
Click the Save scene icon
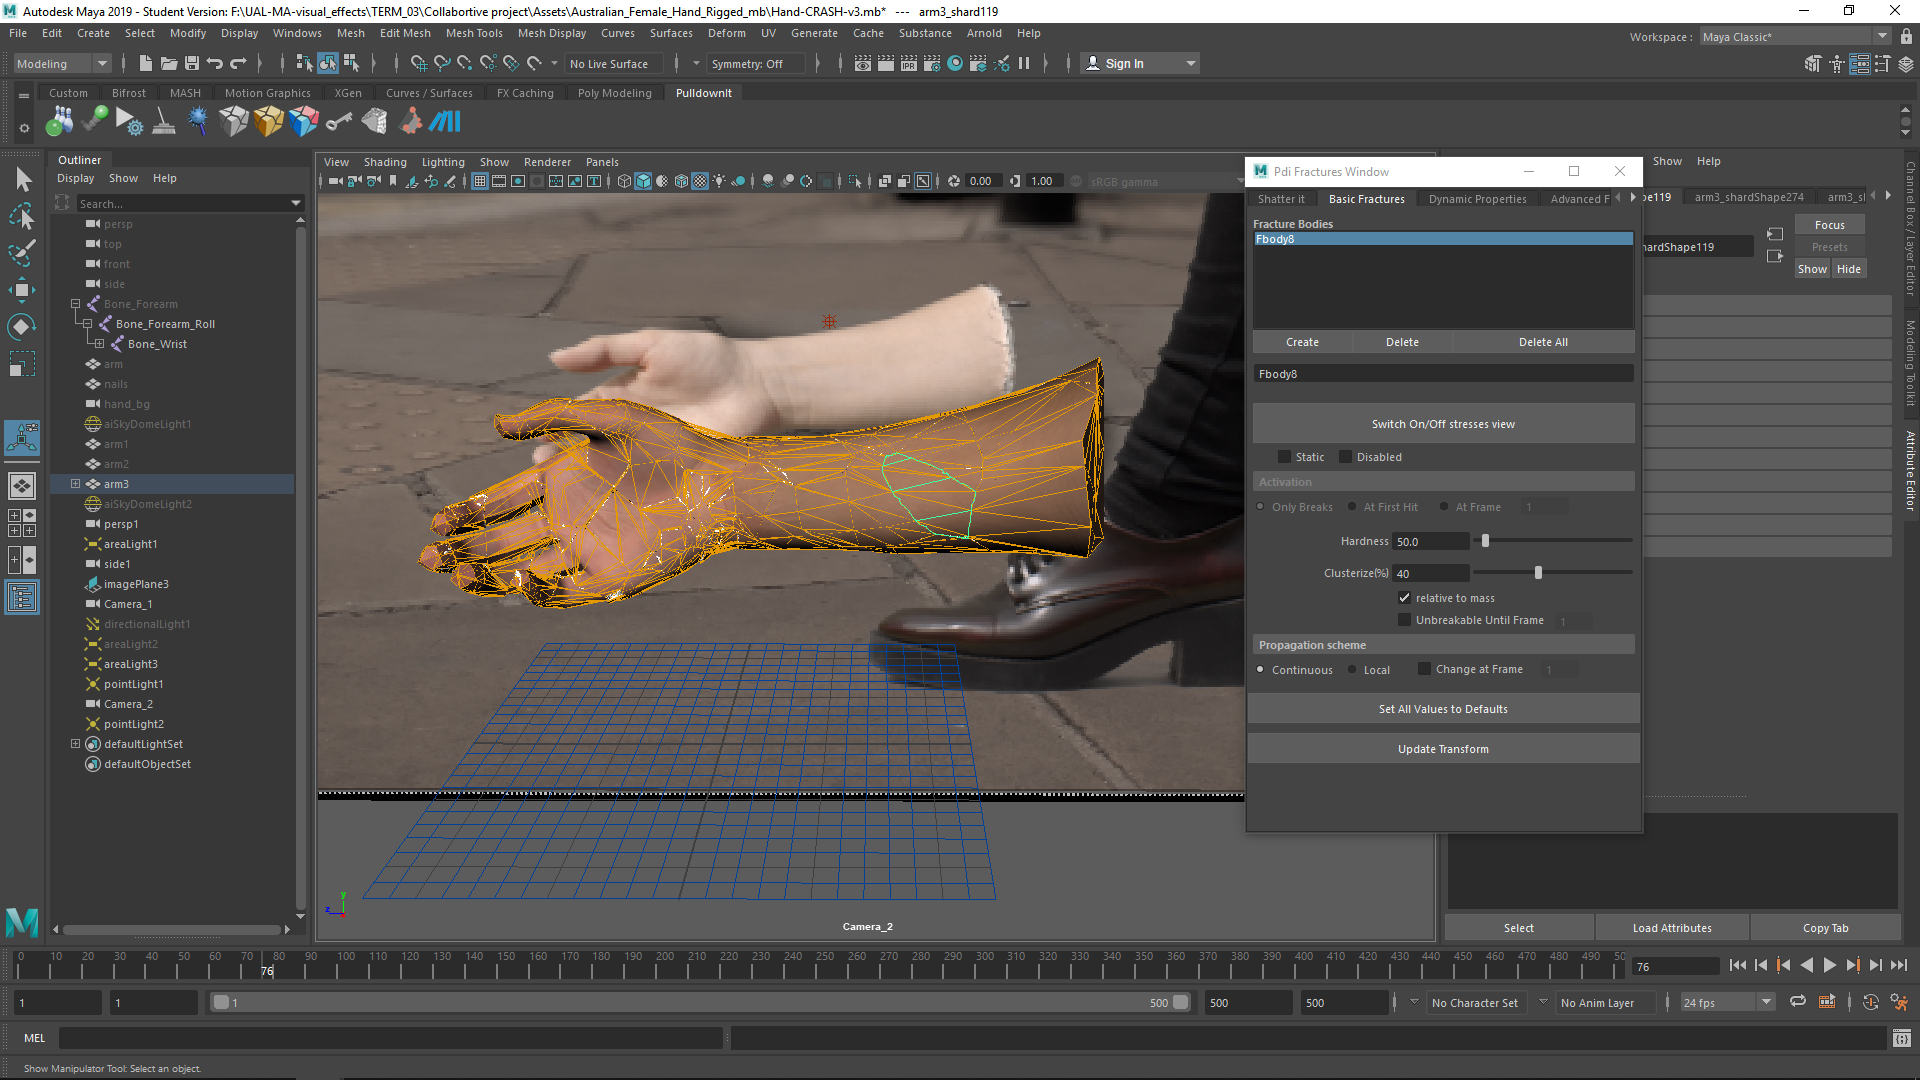point(192,64)
